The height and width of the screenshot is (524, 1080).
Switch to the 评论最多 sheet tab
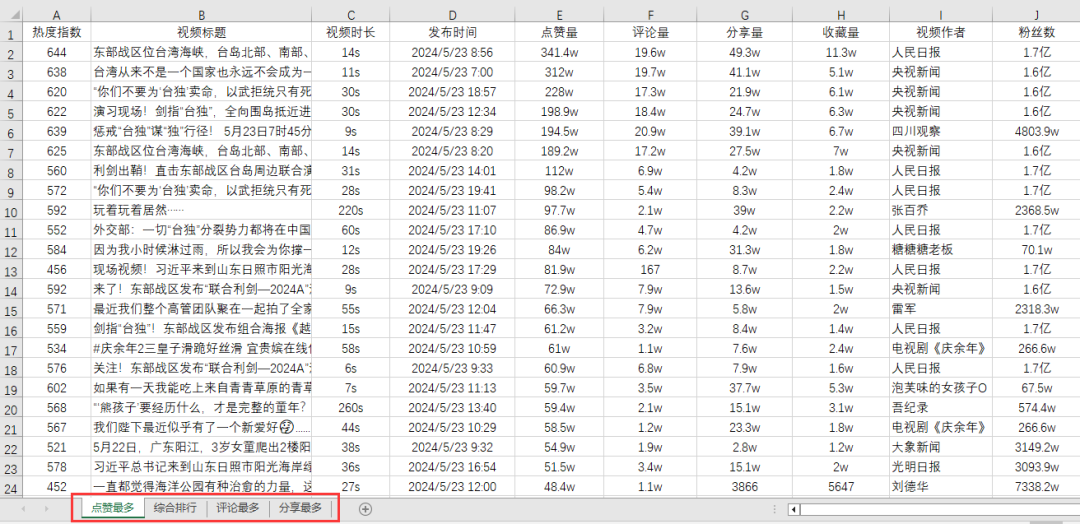pyautogui.click(x=238, y=508)
